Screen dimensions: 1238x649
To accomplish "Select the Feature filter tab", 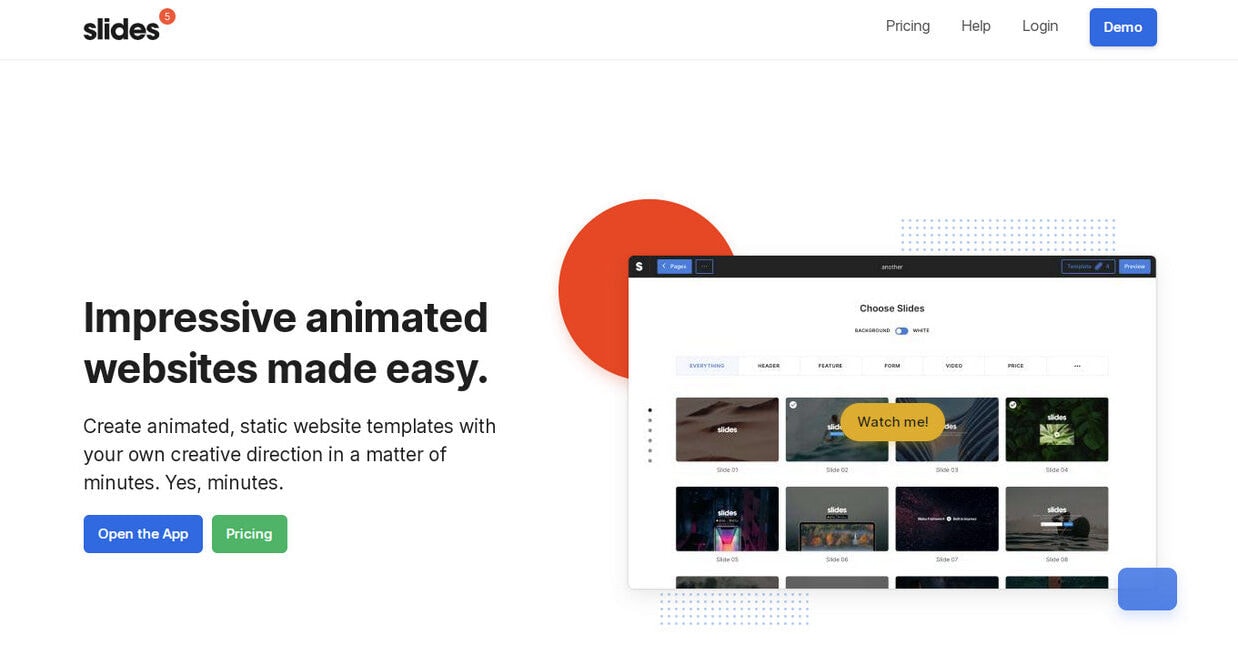I will coord(830,366).
